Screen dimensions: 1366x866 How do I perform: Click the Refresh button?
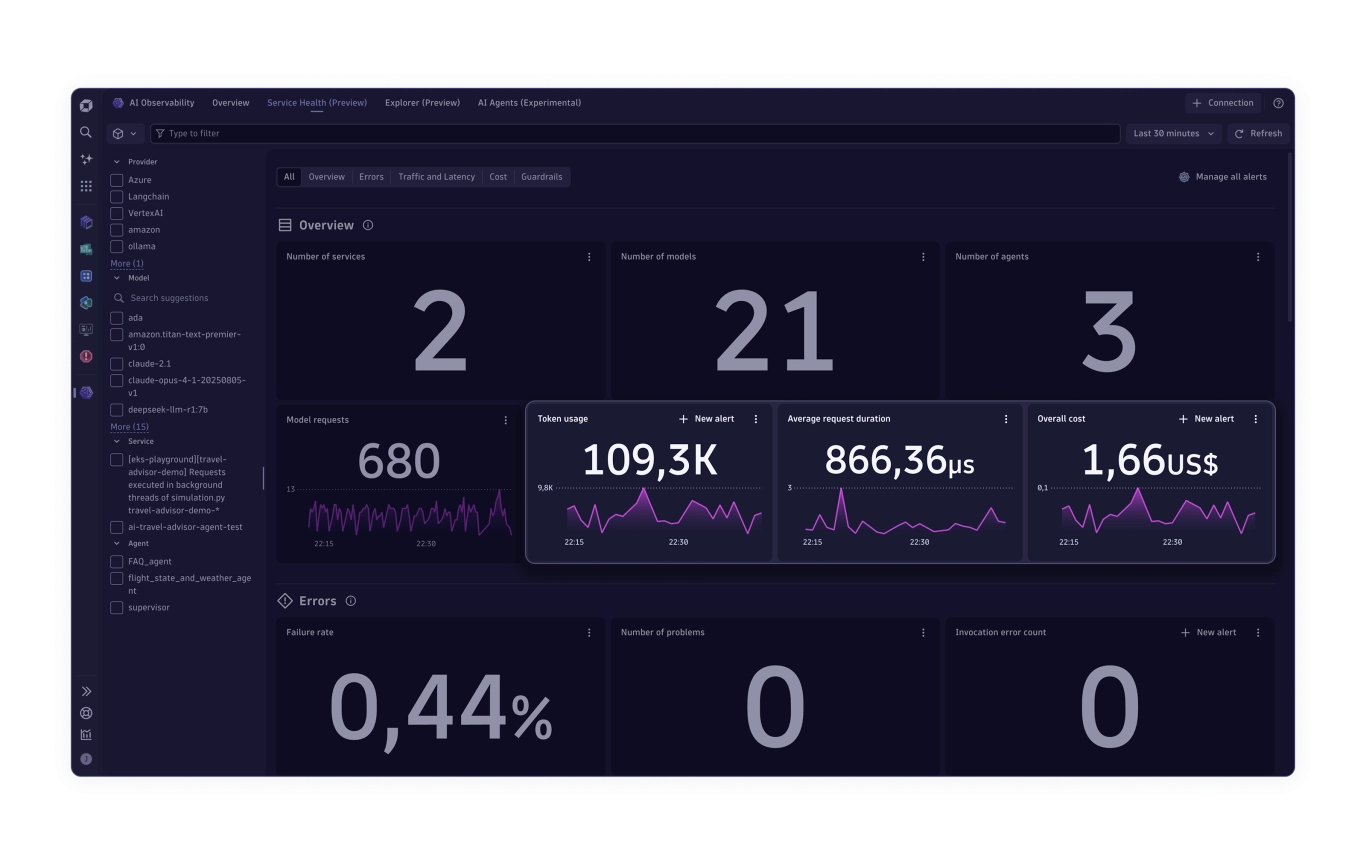tap(1257, 133)
